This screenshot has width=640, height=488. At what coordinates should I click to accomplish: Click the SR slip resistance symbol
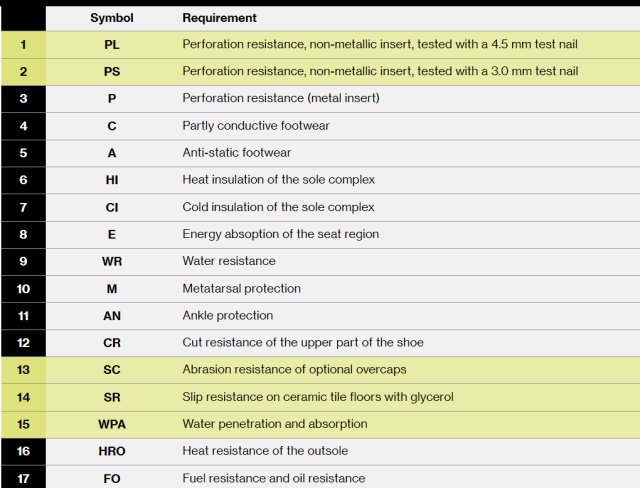[x=112, y=397]
